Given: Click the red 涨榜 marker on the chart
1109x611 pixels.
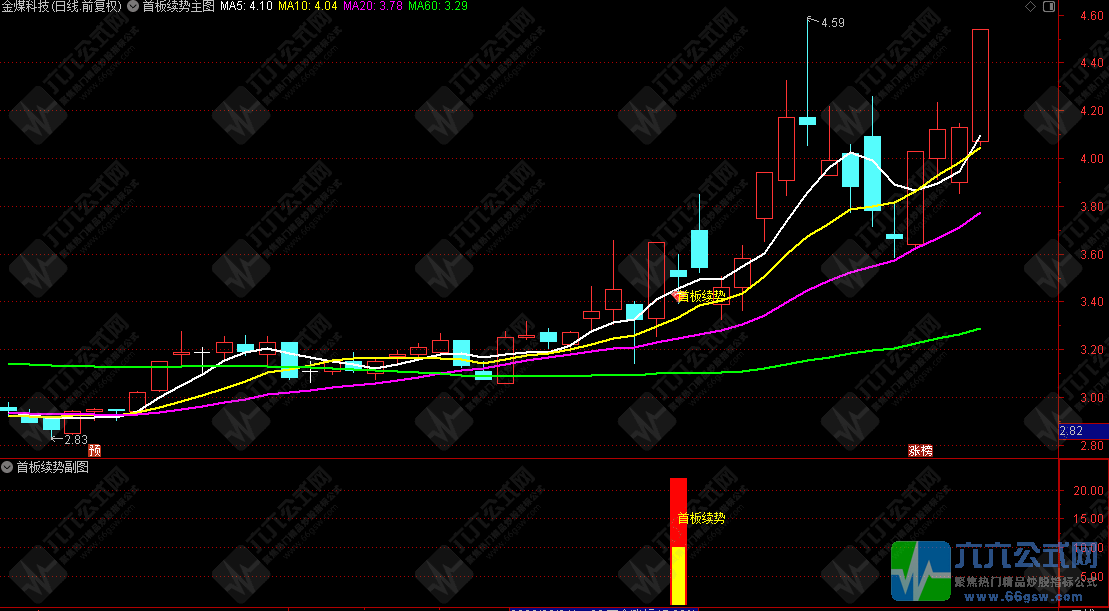Looking at the screenshot, I should coord(920,451).
